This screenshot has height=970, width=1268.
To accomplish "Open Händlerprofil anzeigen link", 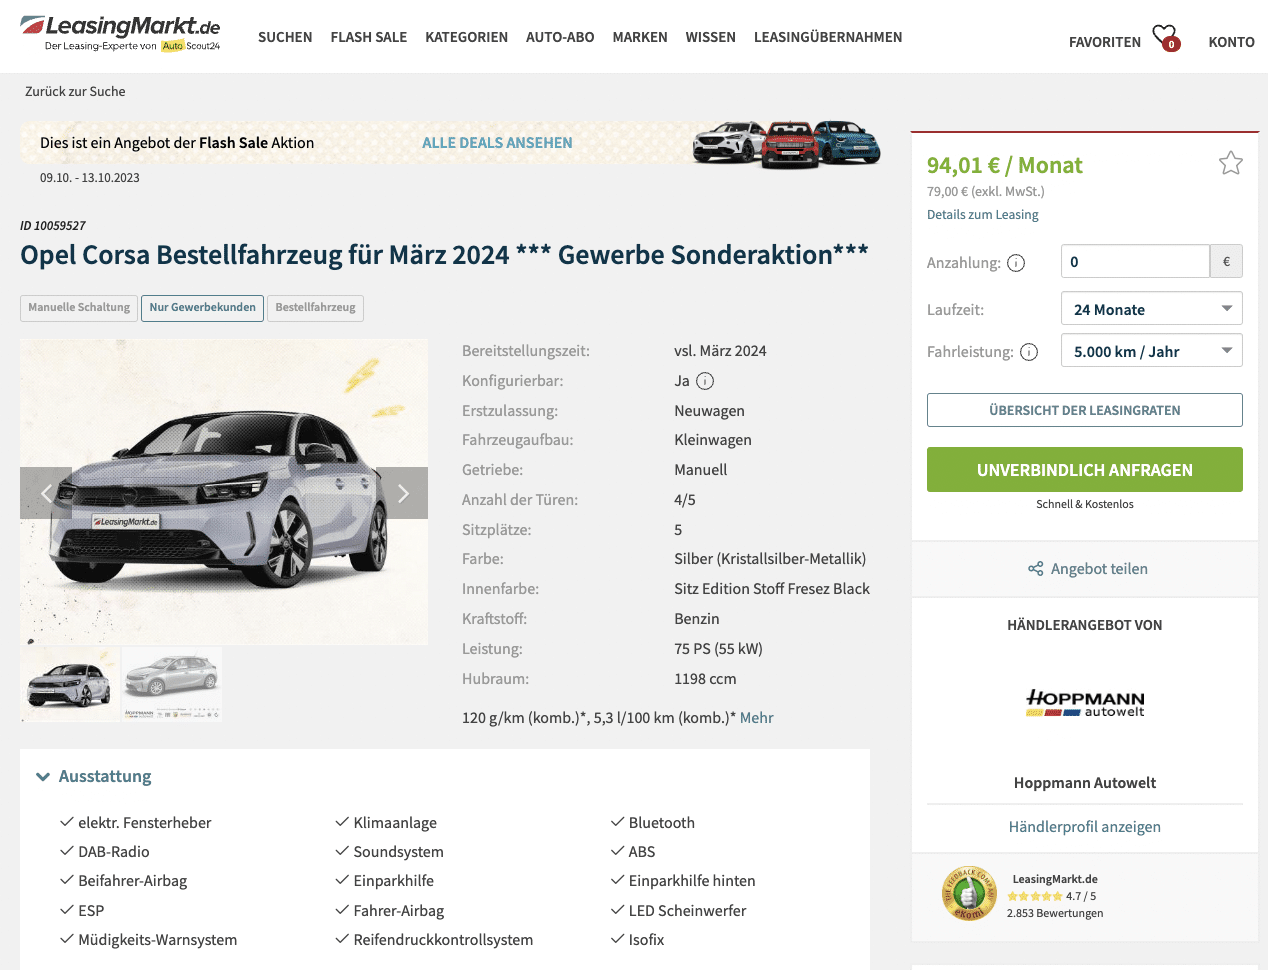I will click(x=1085, y=827).
